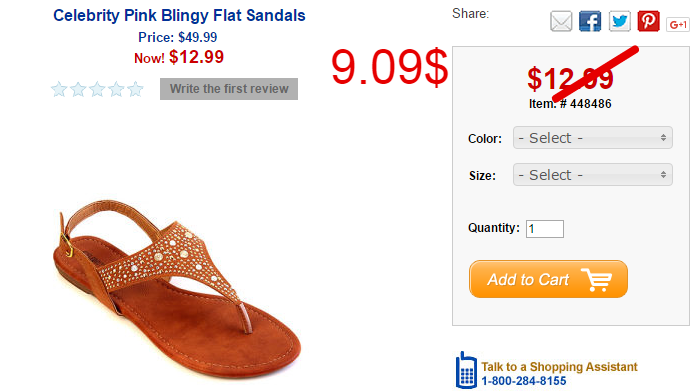Image resolution: width=690 pixels, height=392 pixels.
Task: Share the product via email envelope icon
Action: pos(561,21)
